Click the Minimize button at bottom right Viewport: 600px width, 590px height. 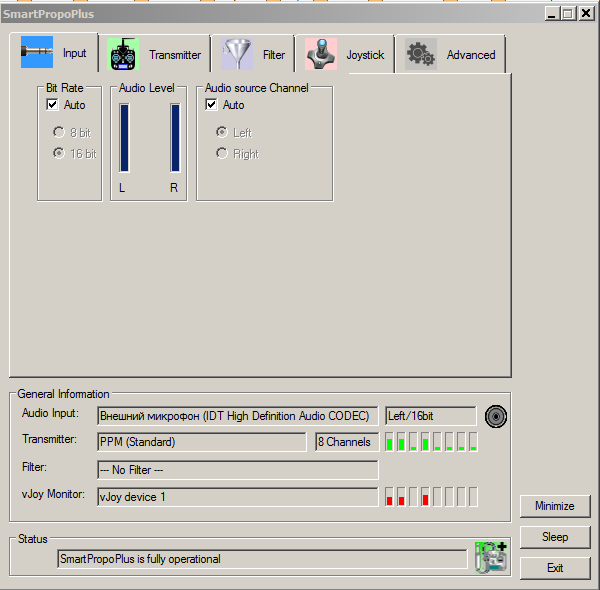[554, 506]
